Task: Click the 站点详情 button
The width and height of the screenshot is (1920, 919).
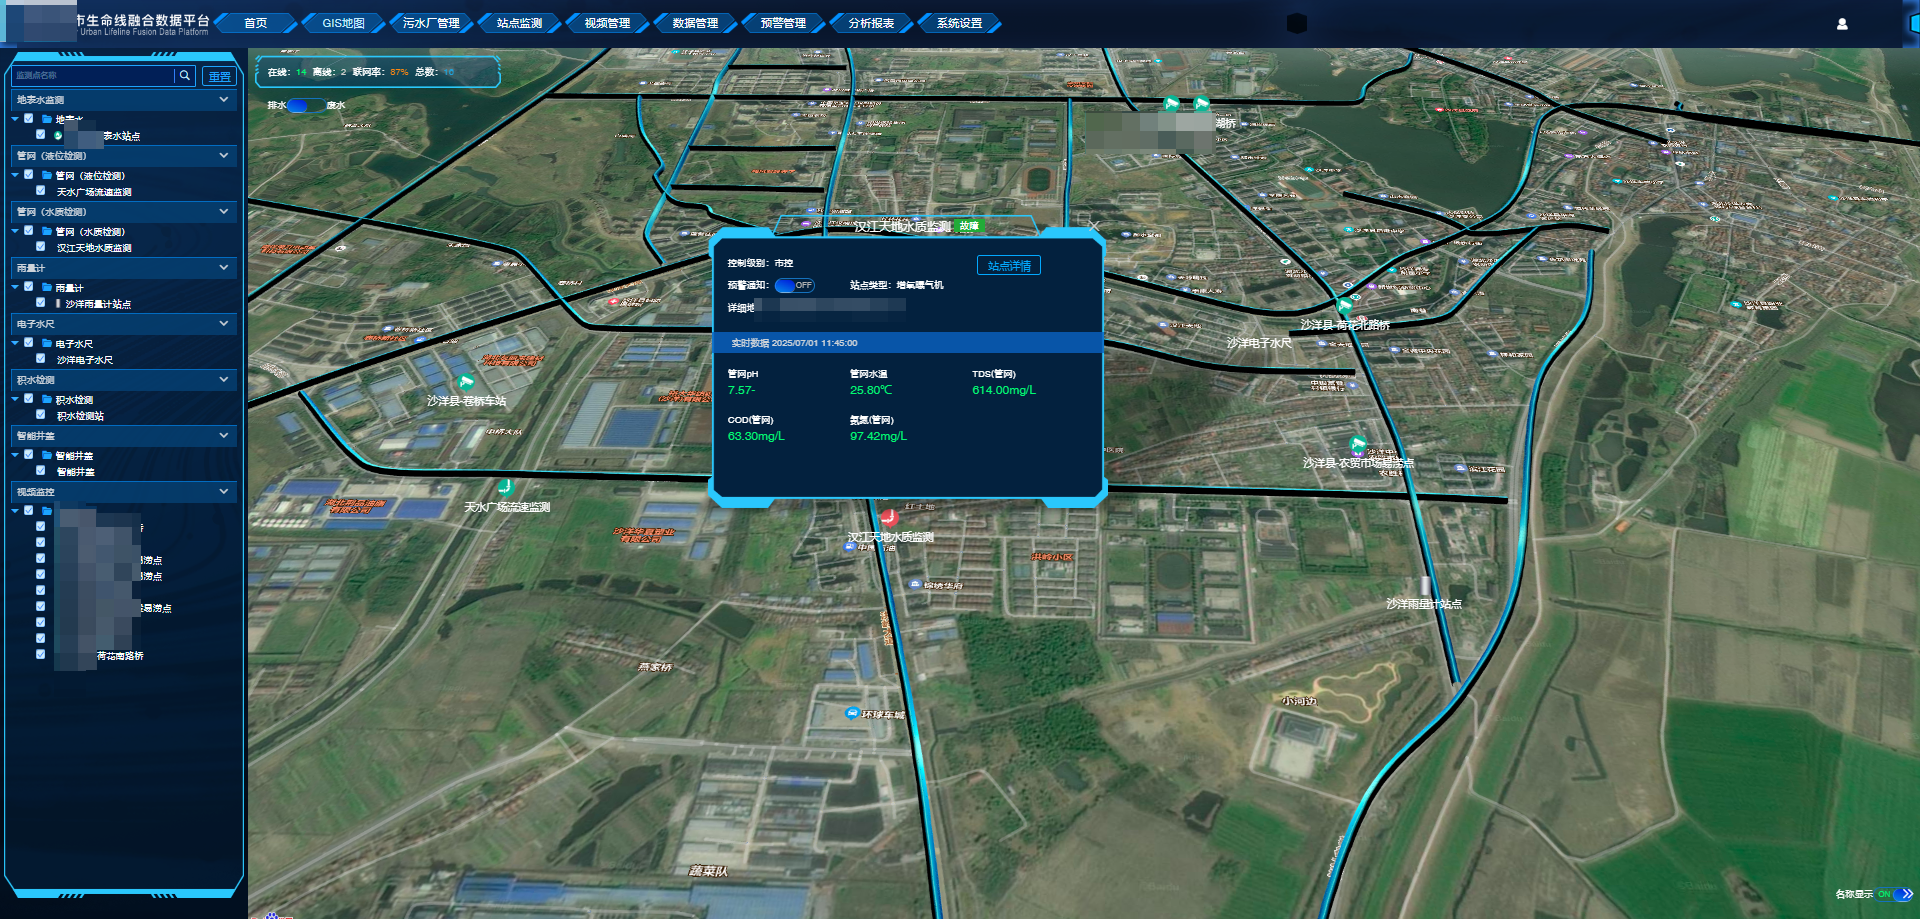Action: [x=1009, y=266]
